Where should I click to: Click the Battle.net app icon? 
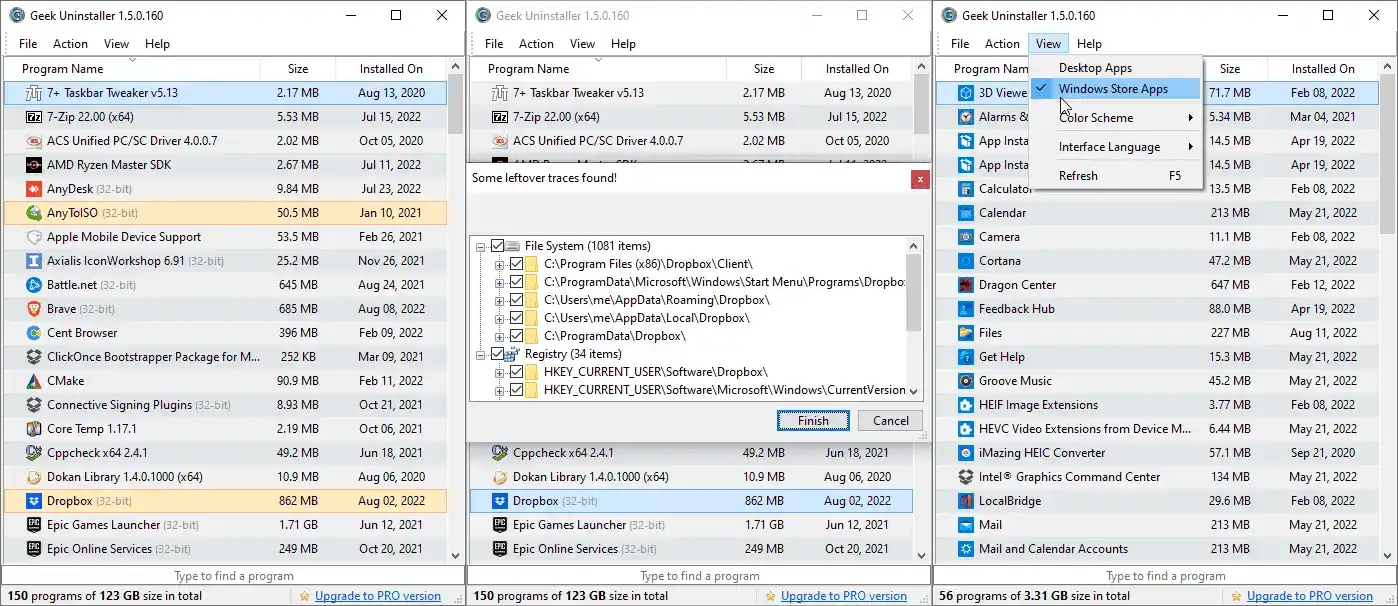pos(32,285)
